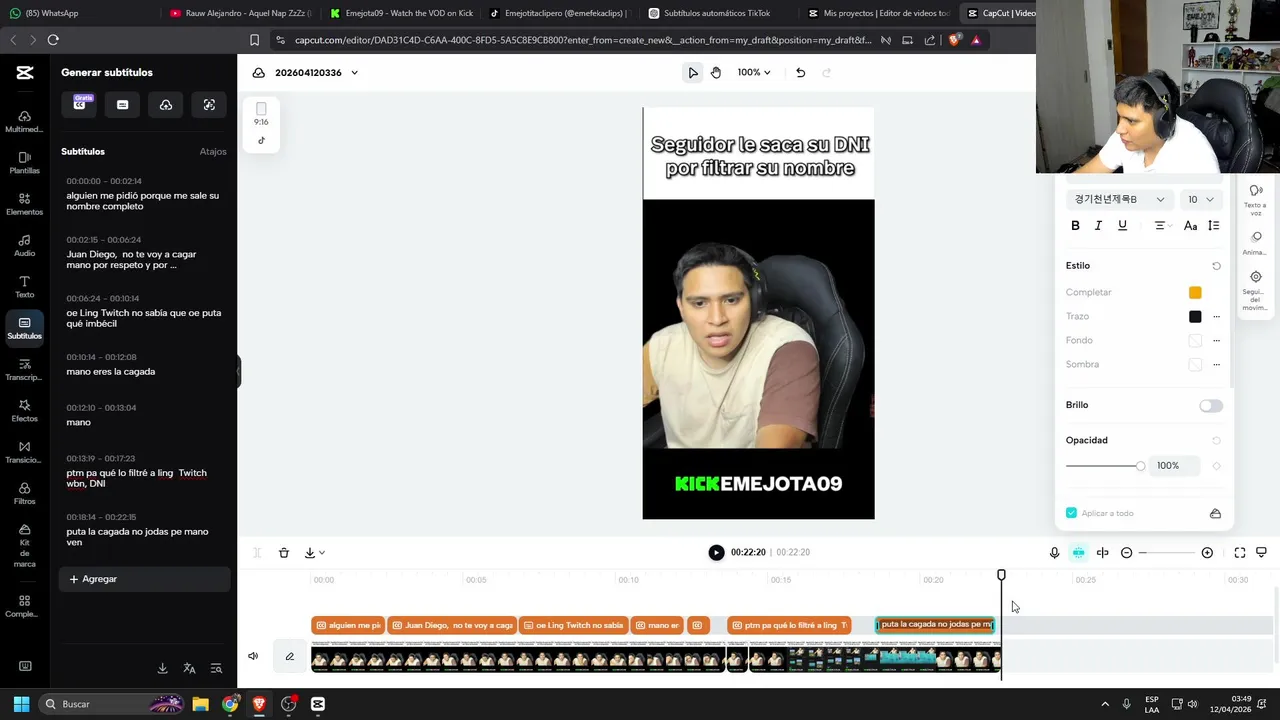Zoom in the timeline with plus icon
1280x720 pixels.
[x=1207, y=552]
